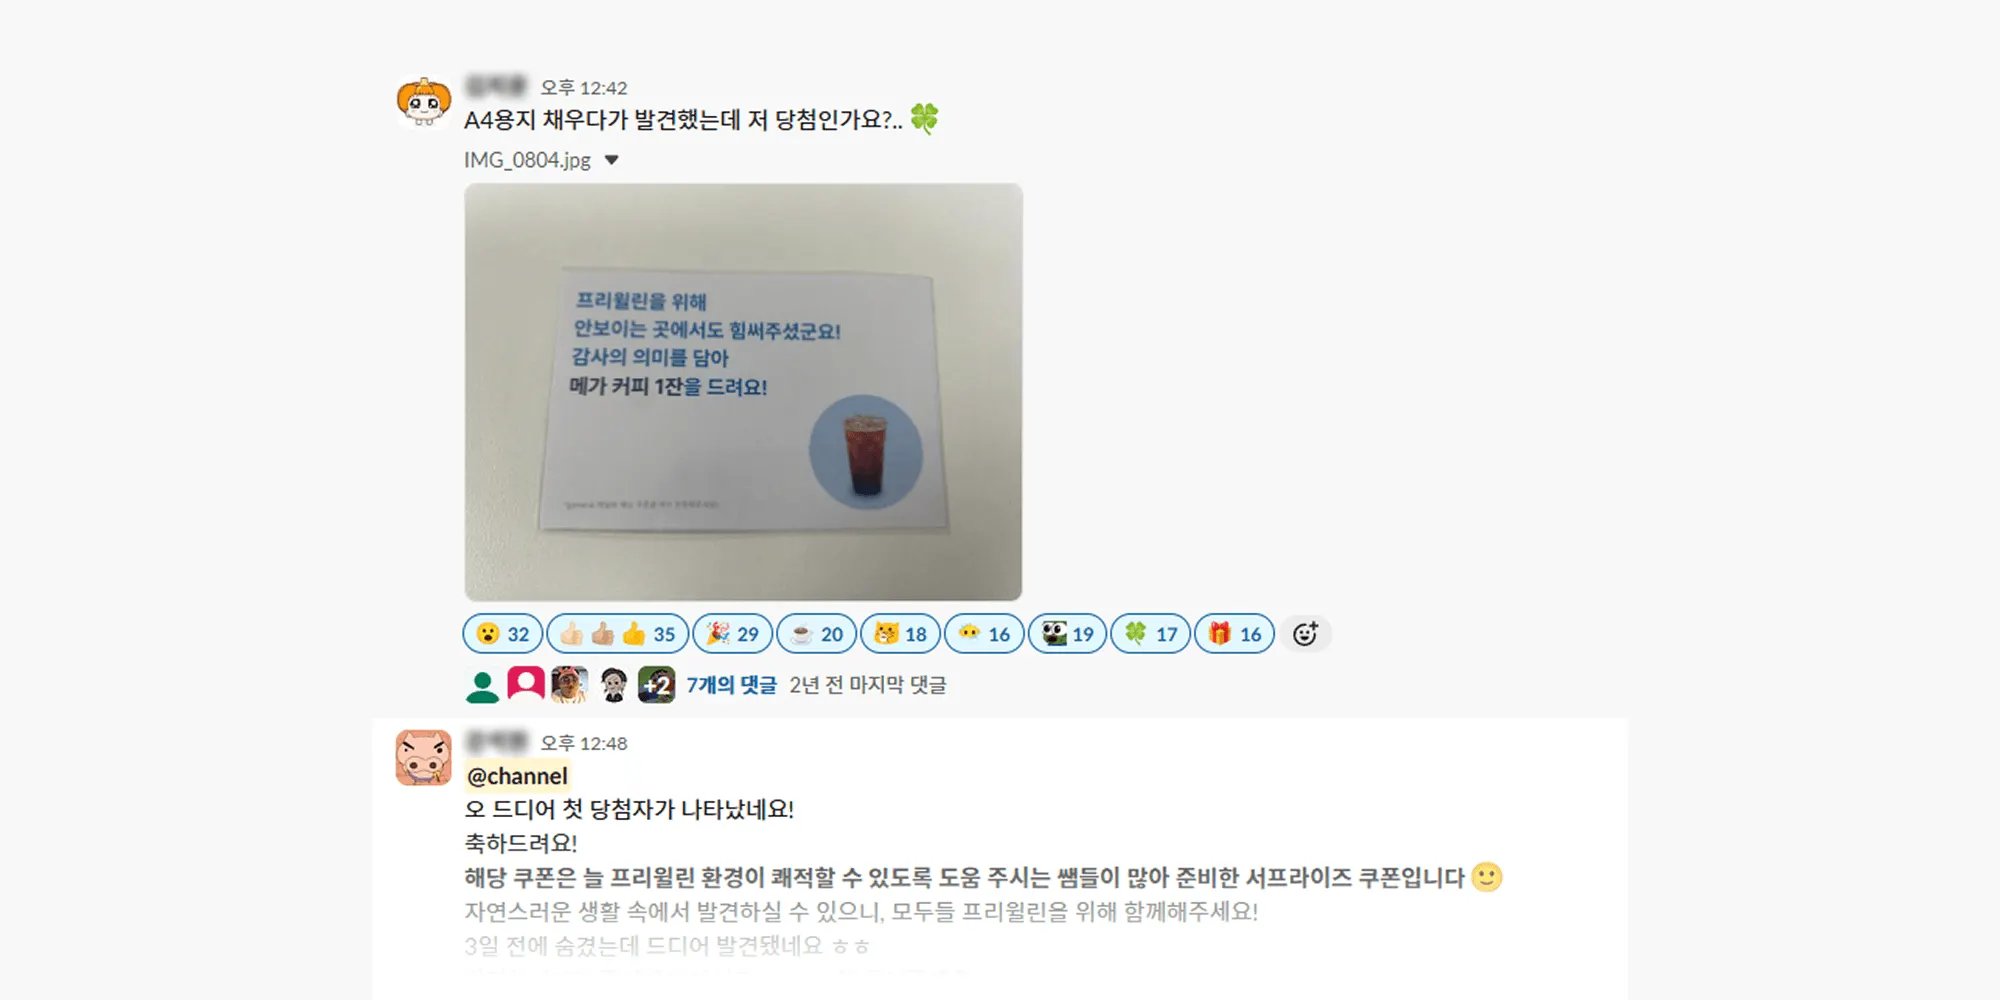Click the pink pig user avatar
This screenshot has width=2000, height=1000.
(424, 757)
